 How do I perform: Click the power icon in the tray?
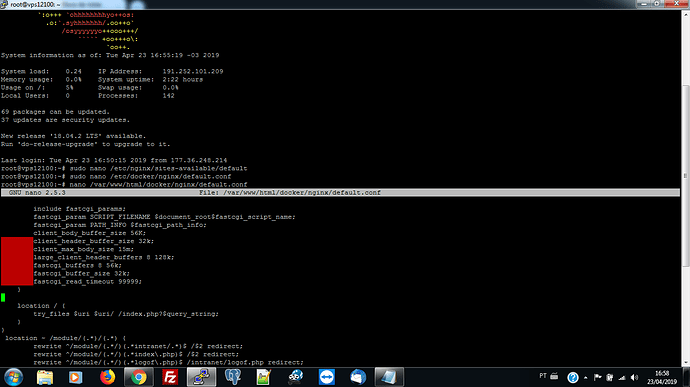coord(609,377)
